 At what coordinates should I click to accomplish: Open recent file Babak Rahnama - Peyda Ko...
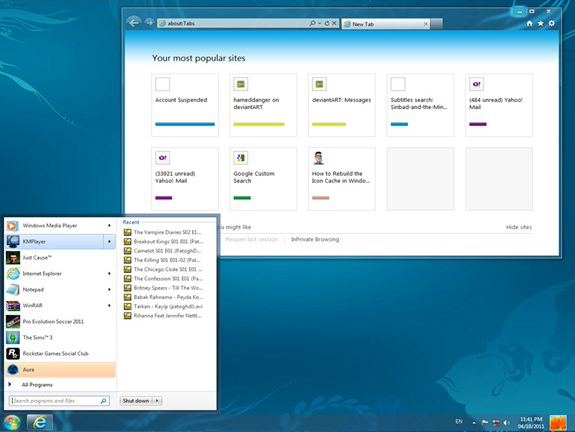tap(163, 297)
